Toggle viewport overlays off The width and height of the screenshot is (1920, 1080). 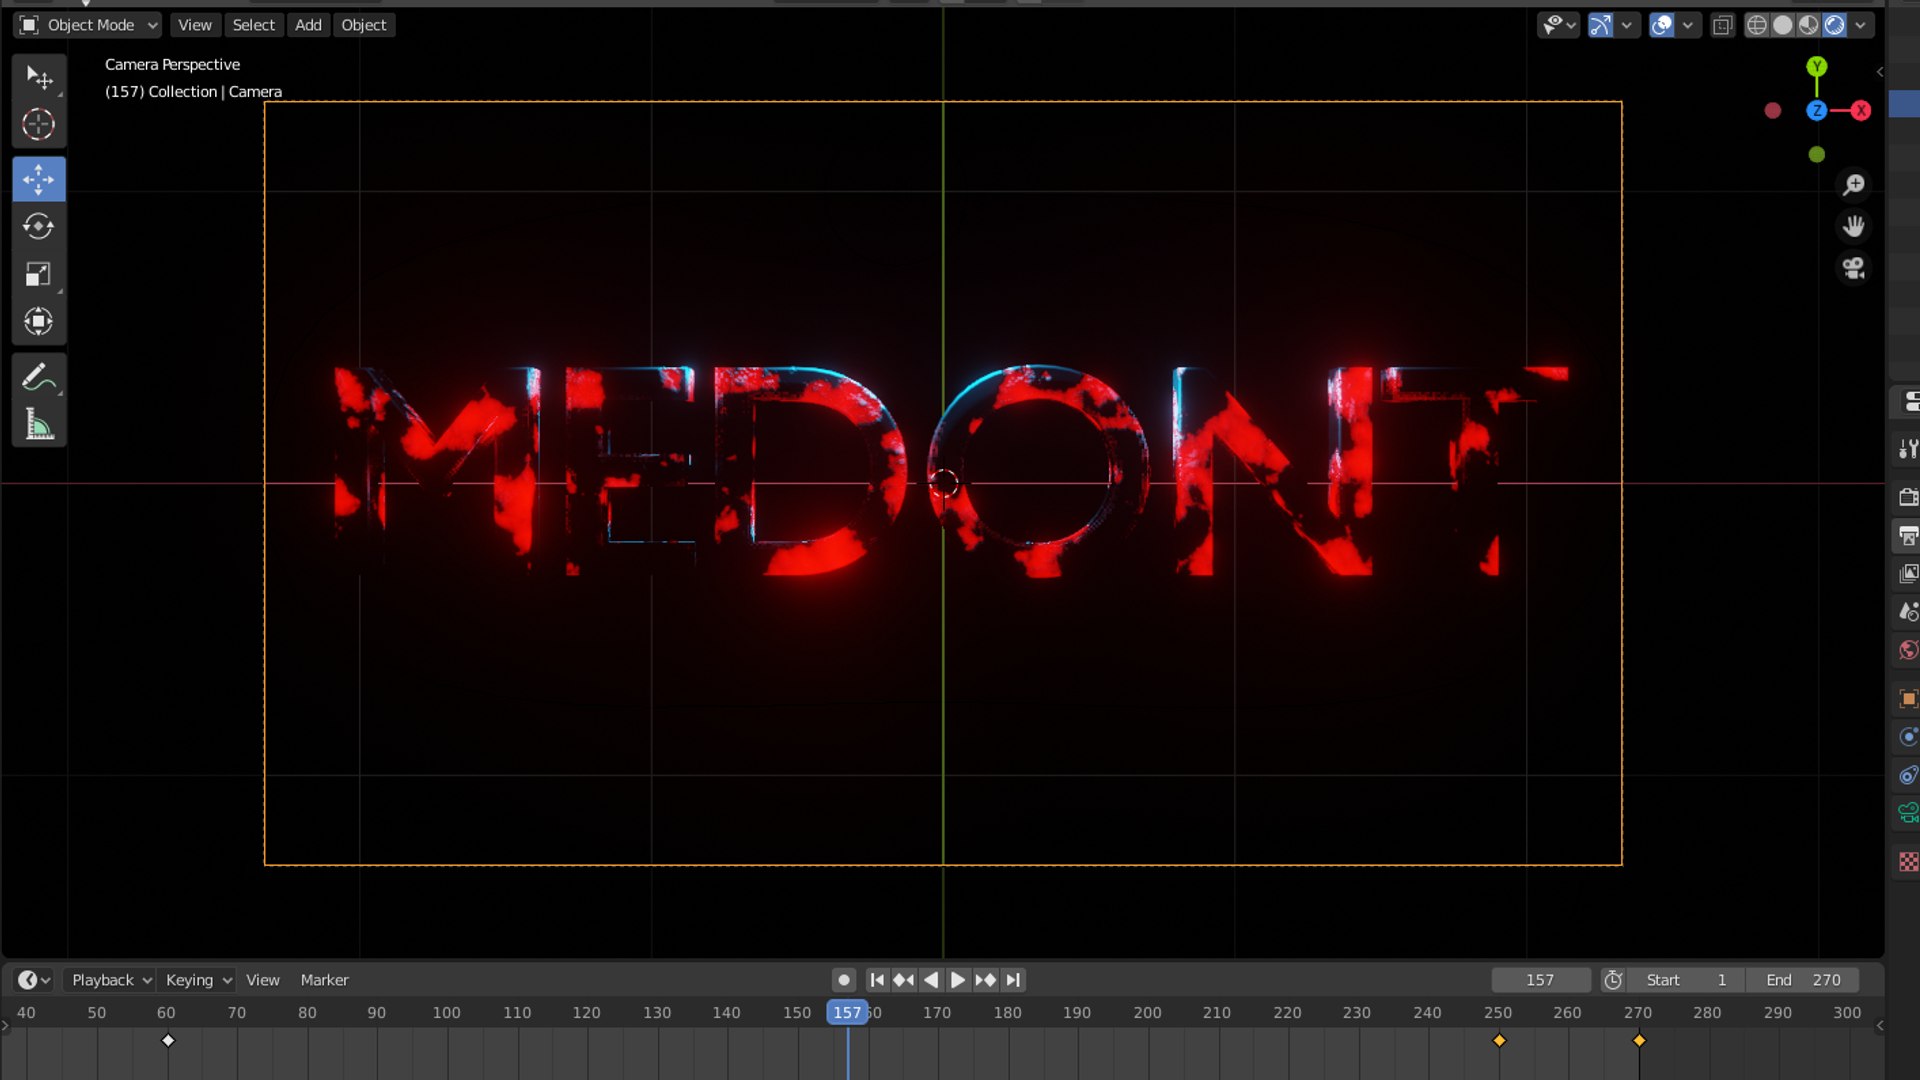click(x=1661, y=25)
